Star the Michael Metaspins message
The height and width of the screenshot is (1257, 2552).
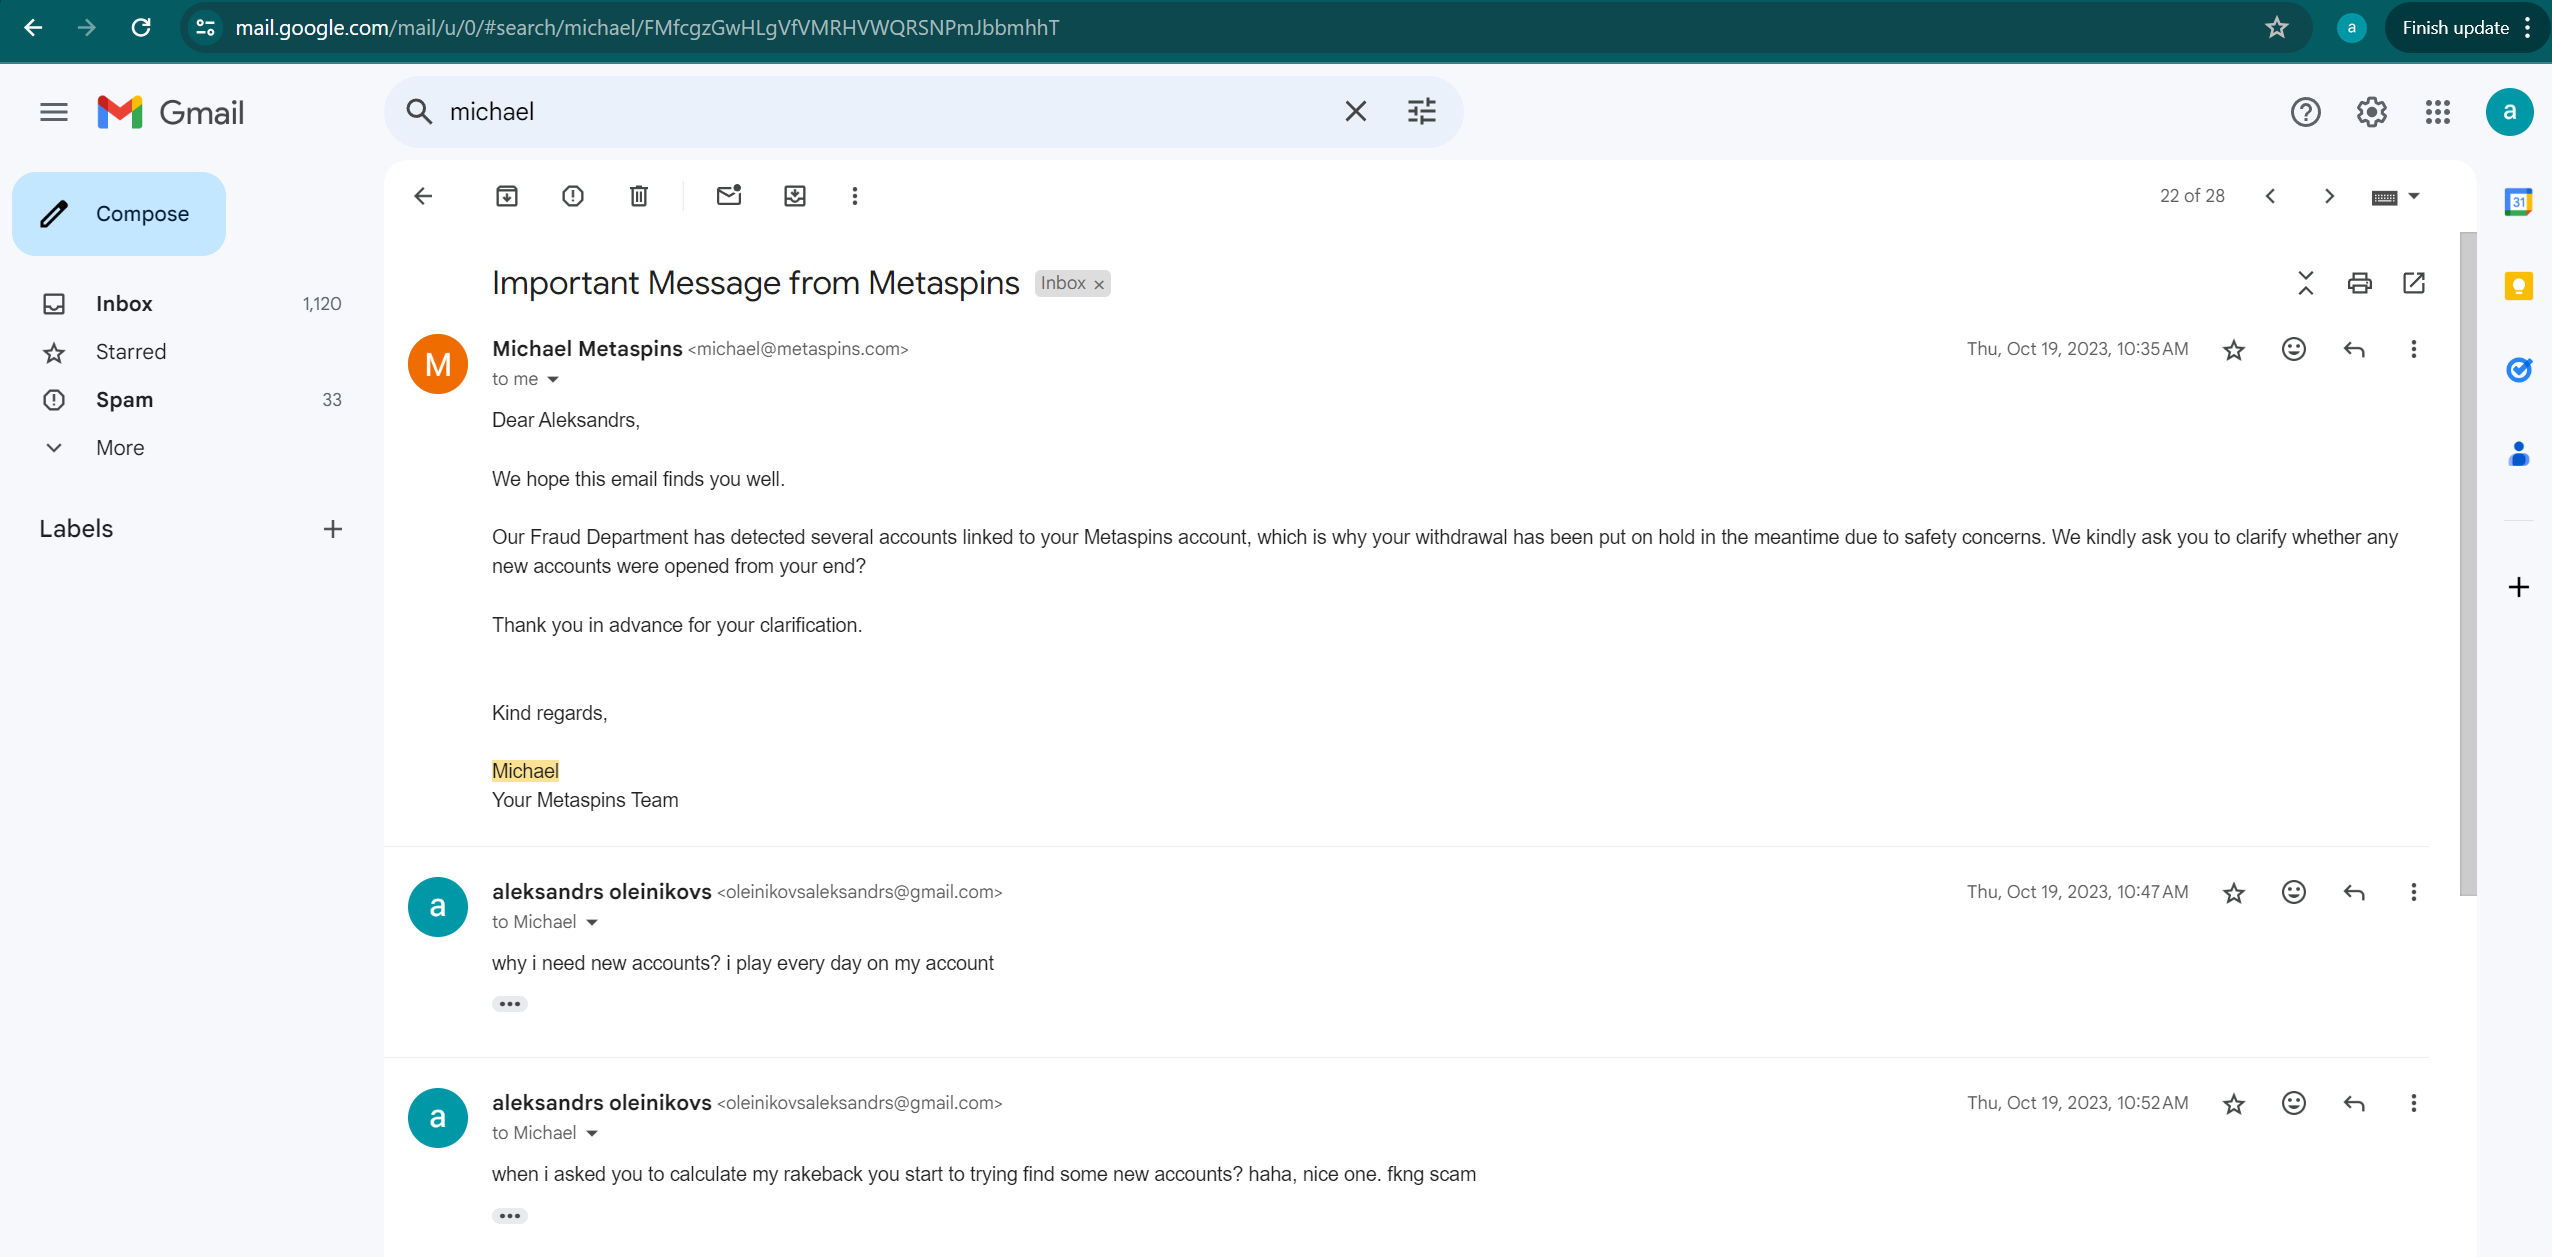tap(2234, 349)
